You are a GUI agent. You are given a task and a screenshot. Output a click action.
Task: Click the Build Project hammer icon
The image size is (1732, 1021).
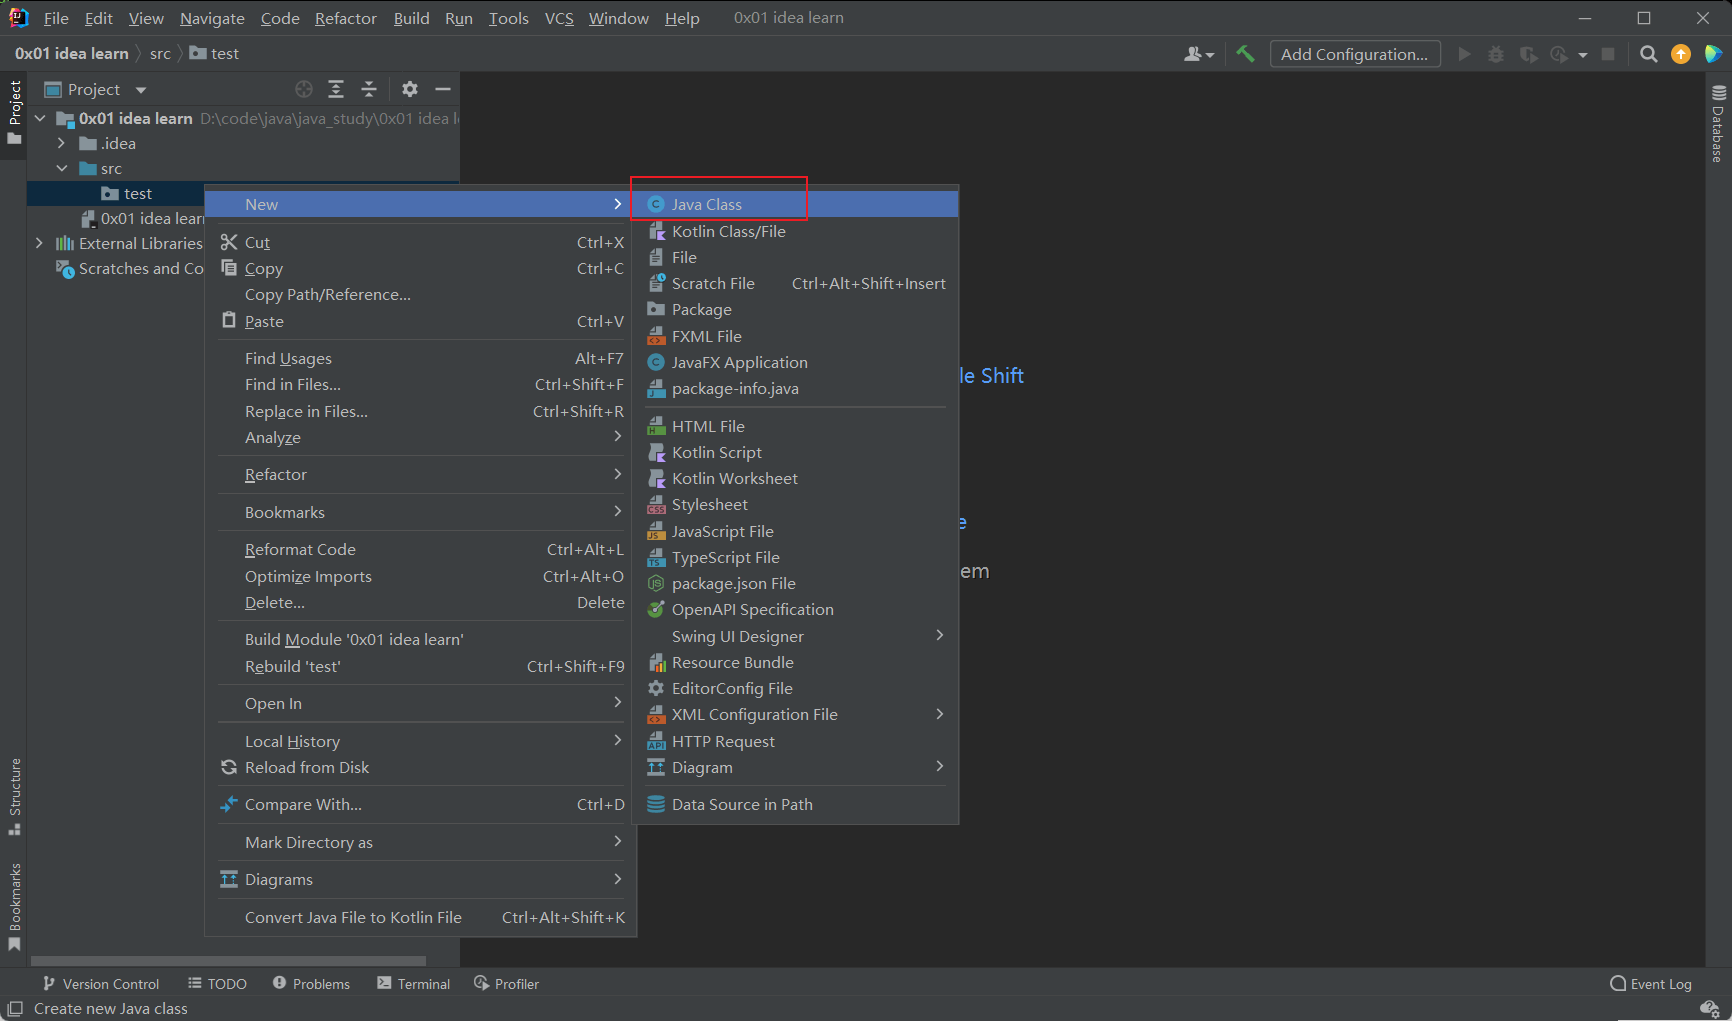(1245, 54)
